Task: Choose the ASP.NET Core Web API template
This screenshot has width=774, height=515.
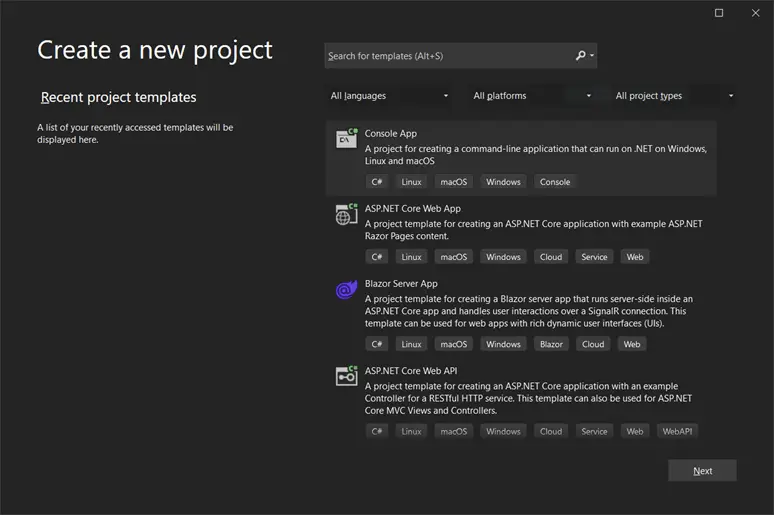Action: [x=521, y=401]
